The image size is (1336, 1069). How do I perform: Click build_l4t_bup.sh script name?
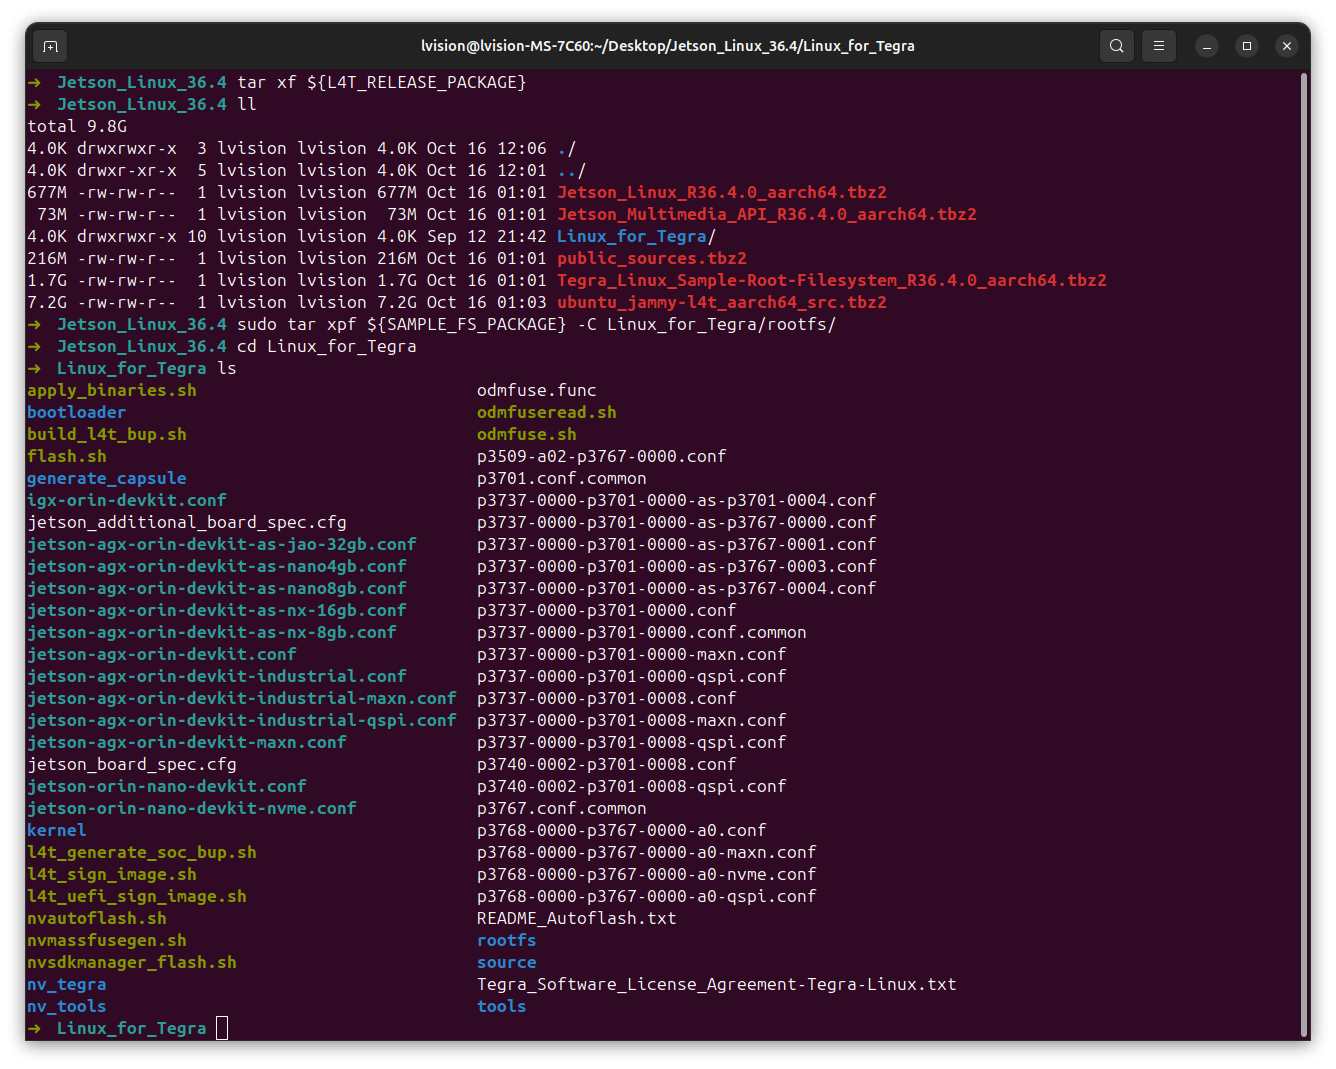click(107, 434)
